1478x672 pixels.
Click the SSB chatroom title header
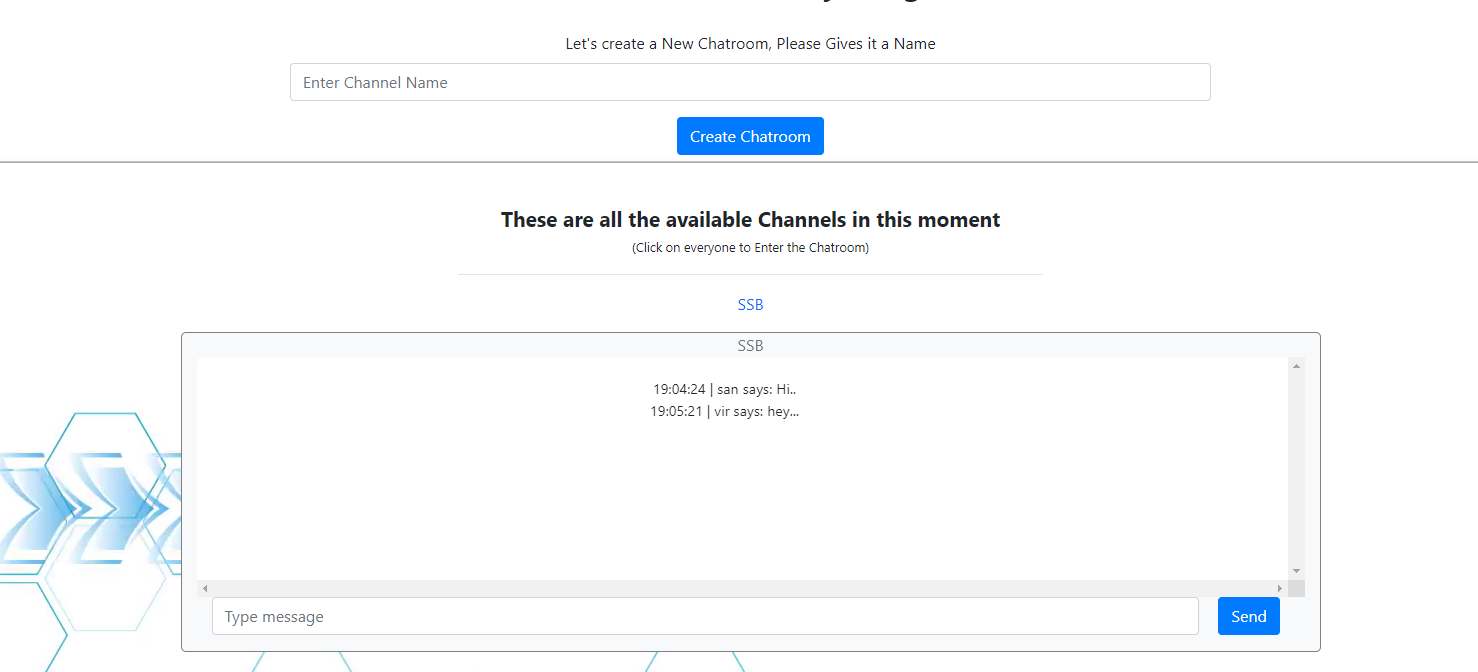pos(750,345)
